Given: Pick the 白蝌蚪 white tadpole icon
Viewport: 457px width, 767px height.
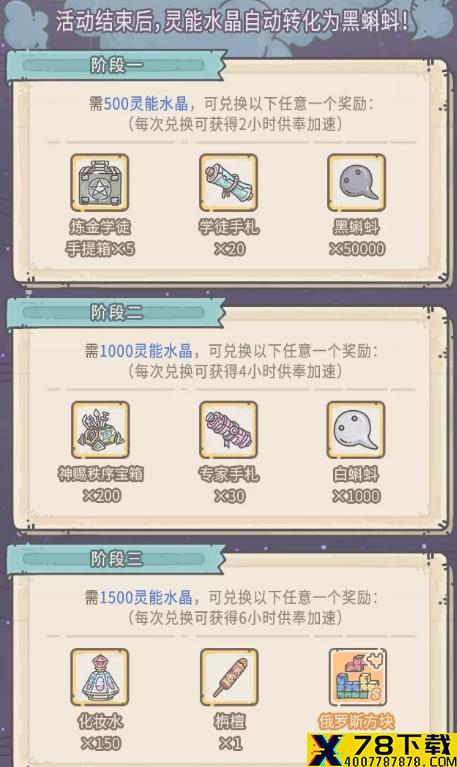Looking at the screenshot, I should [x=356, y=430].
